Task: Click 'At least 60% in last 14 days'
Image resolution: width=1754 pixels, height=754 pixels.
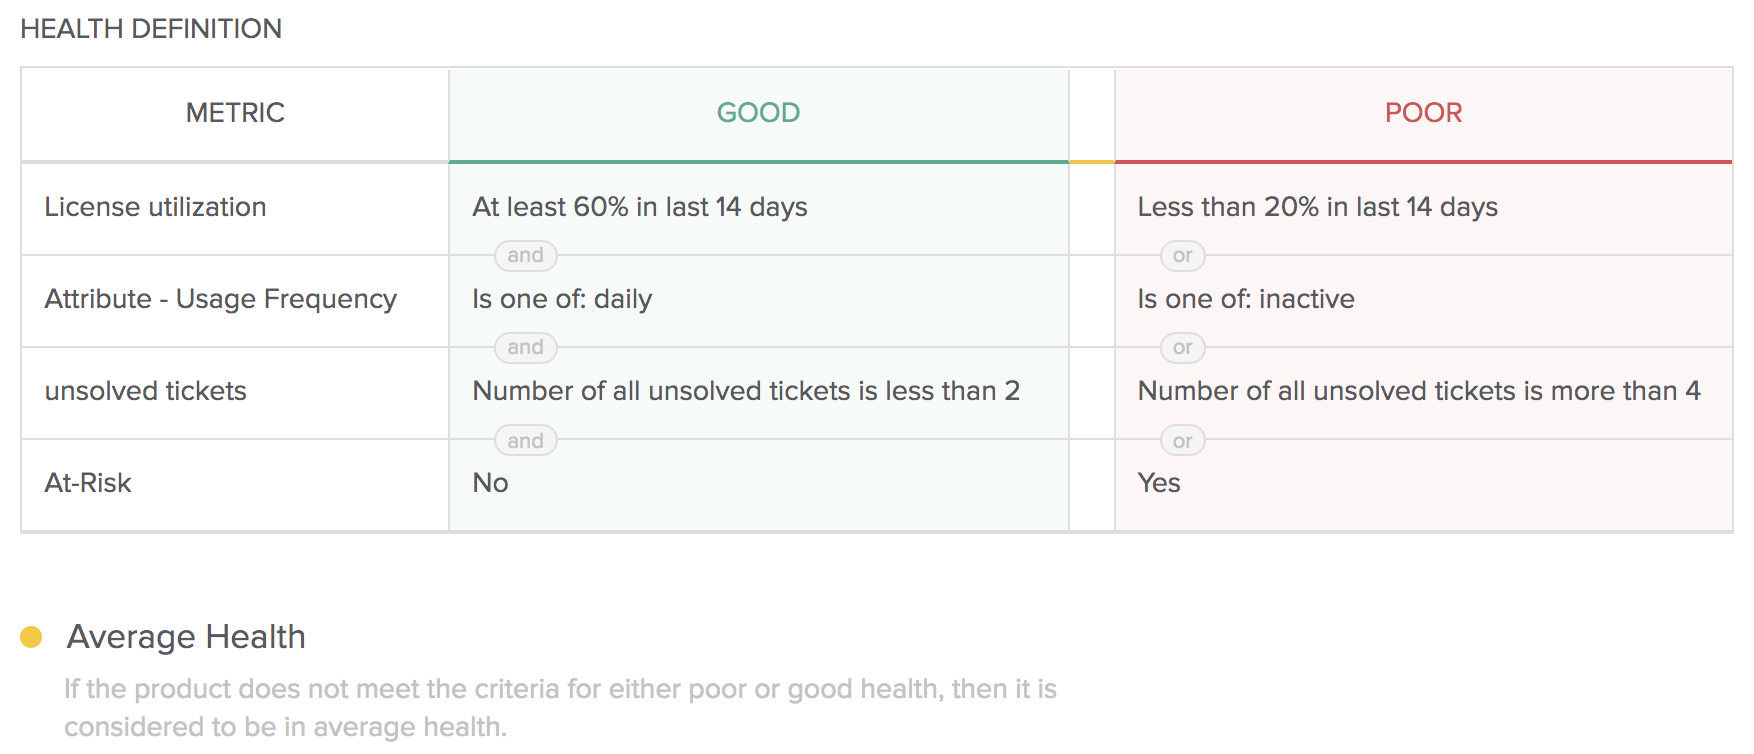Action: point(640,207)
